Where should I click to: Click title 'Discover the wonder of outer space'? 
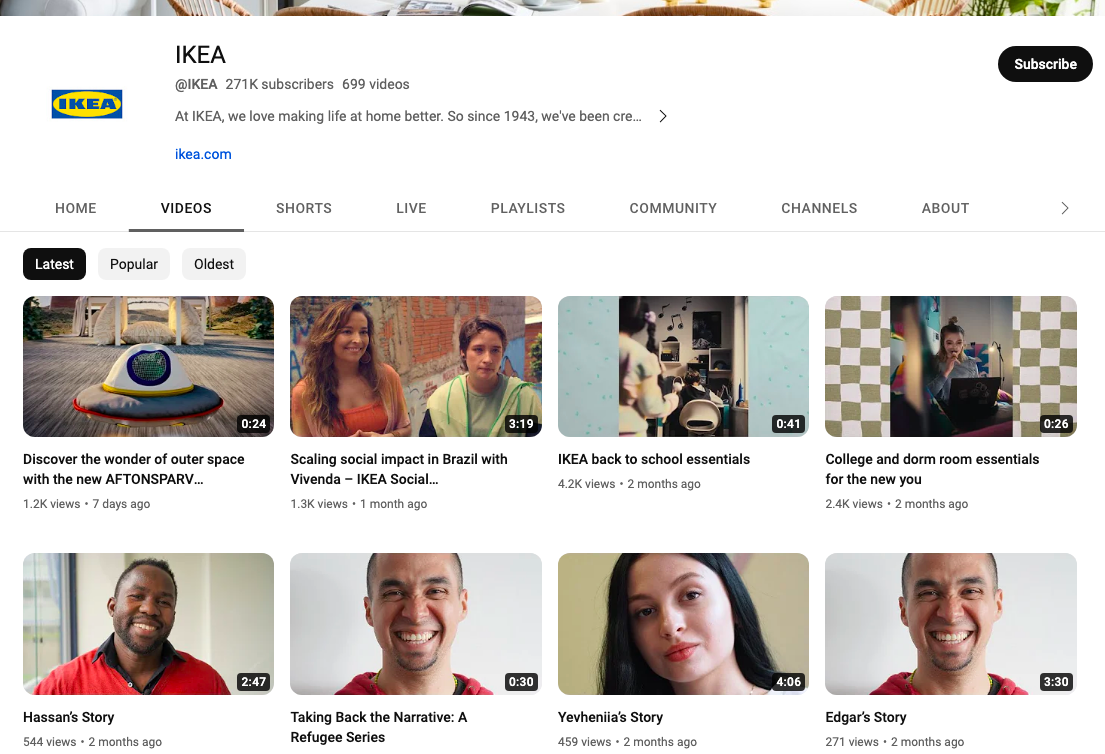(x=134, y=469)
